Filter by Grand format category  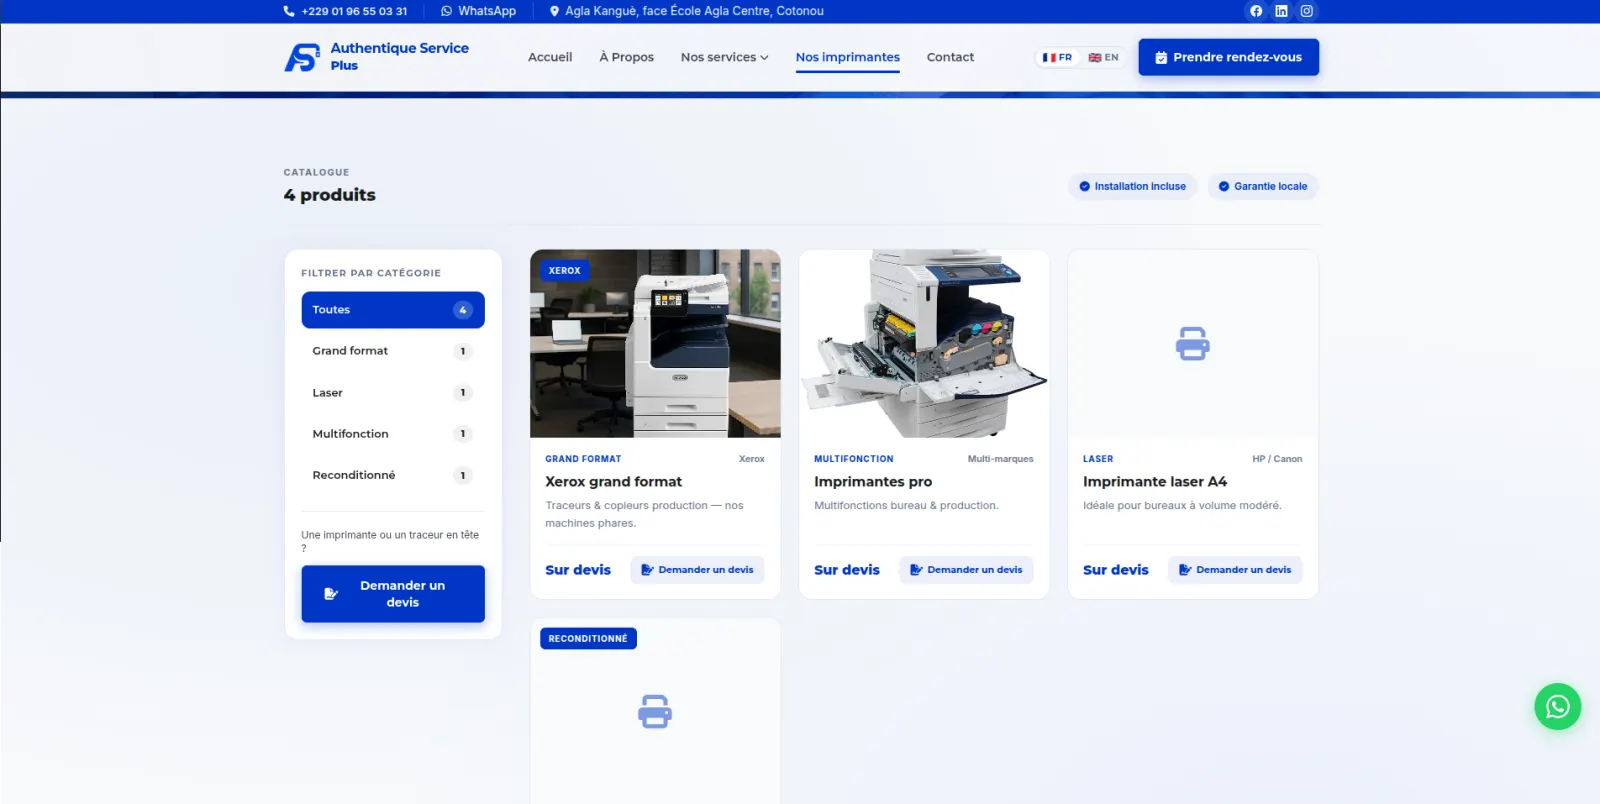click(393, 351)
